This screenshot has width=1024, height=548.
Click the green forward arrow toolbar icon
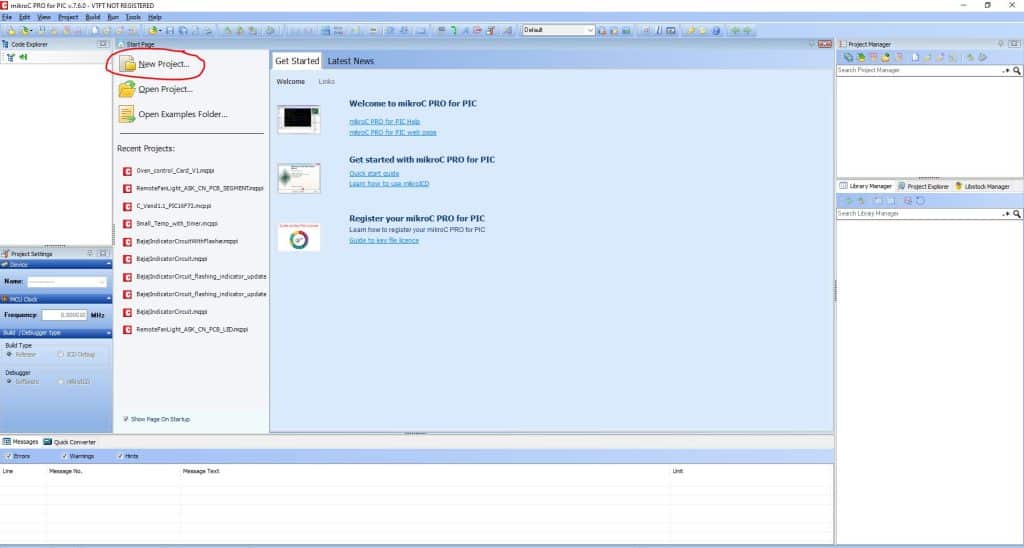tap(746, 30)
